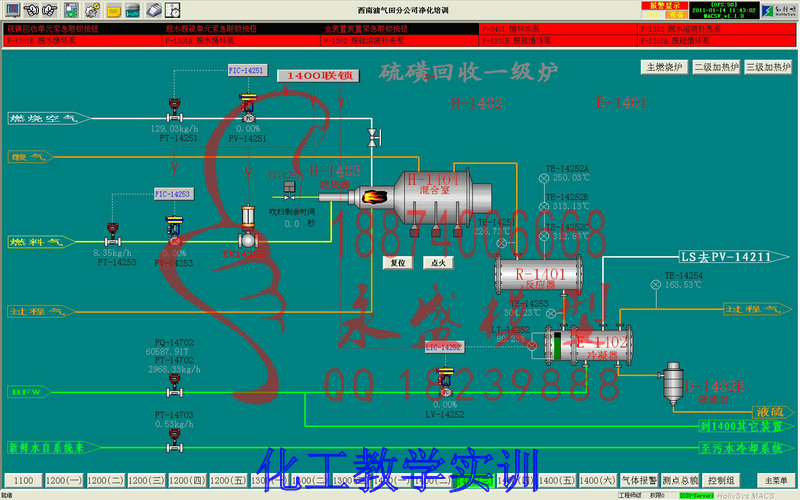This screenshot has height=500, width=800.
Task: Open the FIC-14251 controller faceplate
Action: (x=247, y=70)
